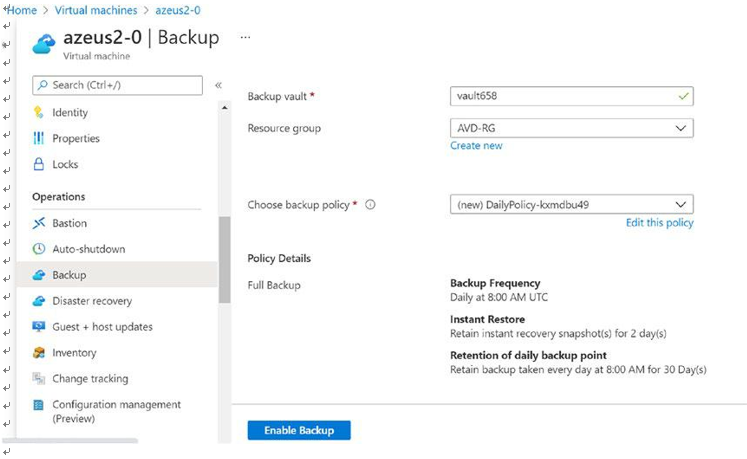
Task: Click the info icon beside backup policy
Action: click(370, 204)
